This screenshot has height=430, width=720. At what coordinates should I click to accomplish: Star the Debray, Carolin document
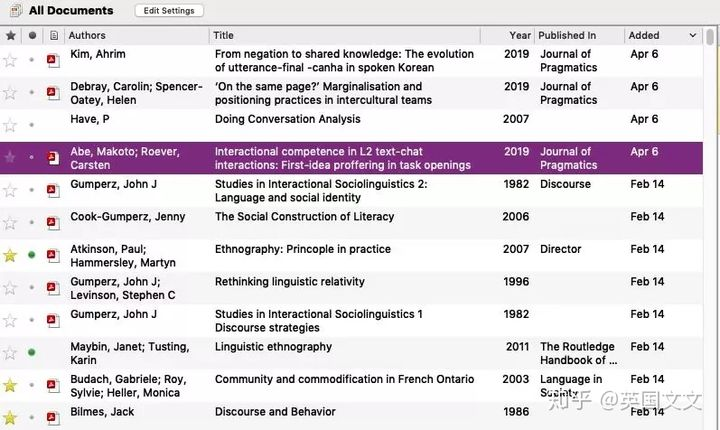10,93
